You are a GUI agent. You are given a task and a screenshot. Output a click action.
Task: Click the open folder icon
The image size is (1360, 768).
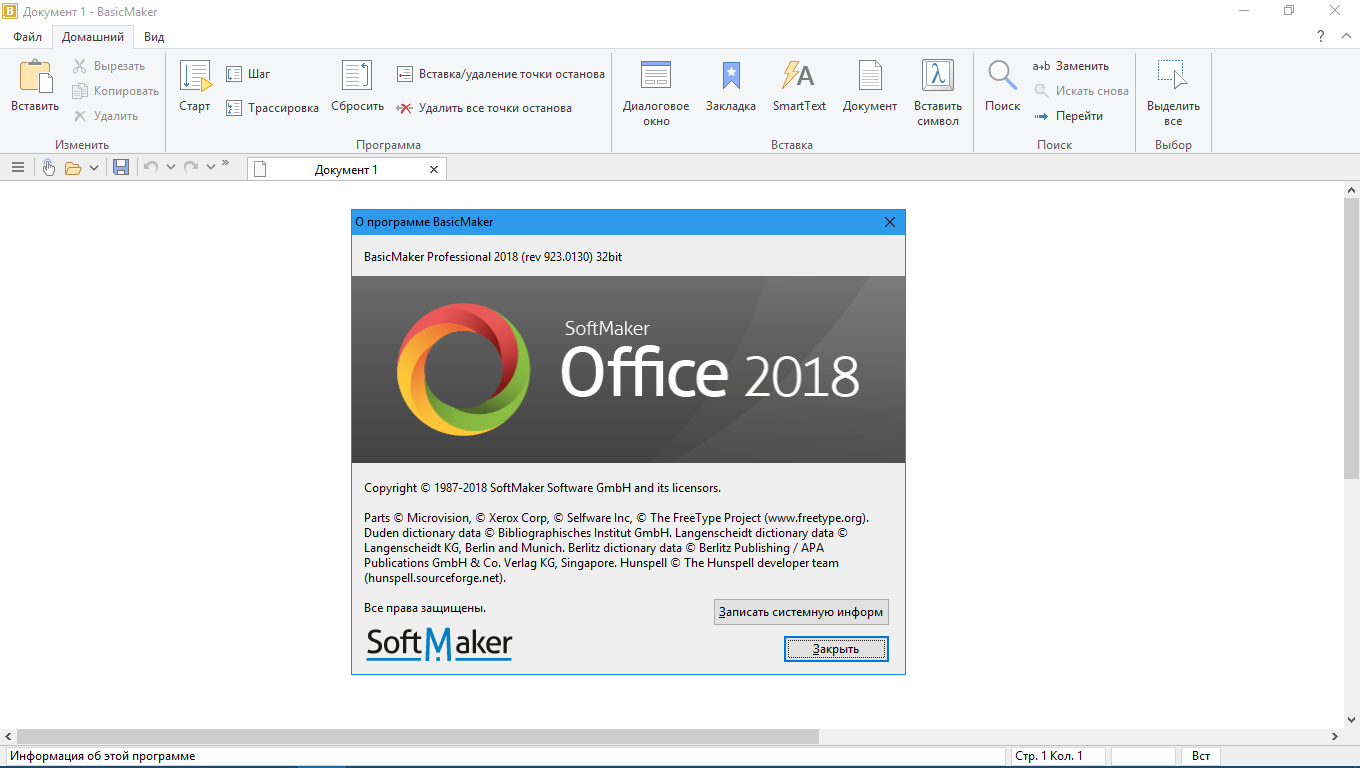(x=73, y=168)
